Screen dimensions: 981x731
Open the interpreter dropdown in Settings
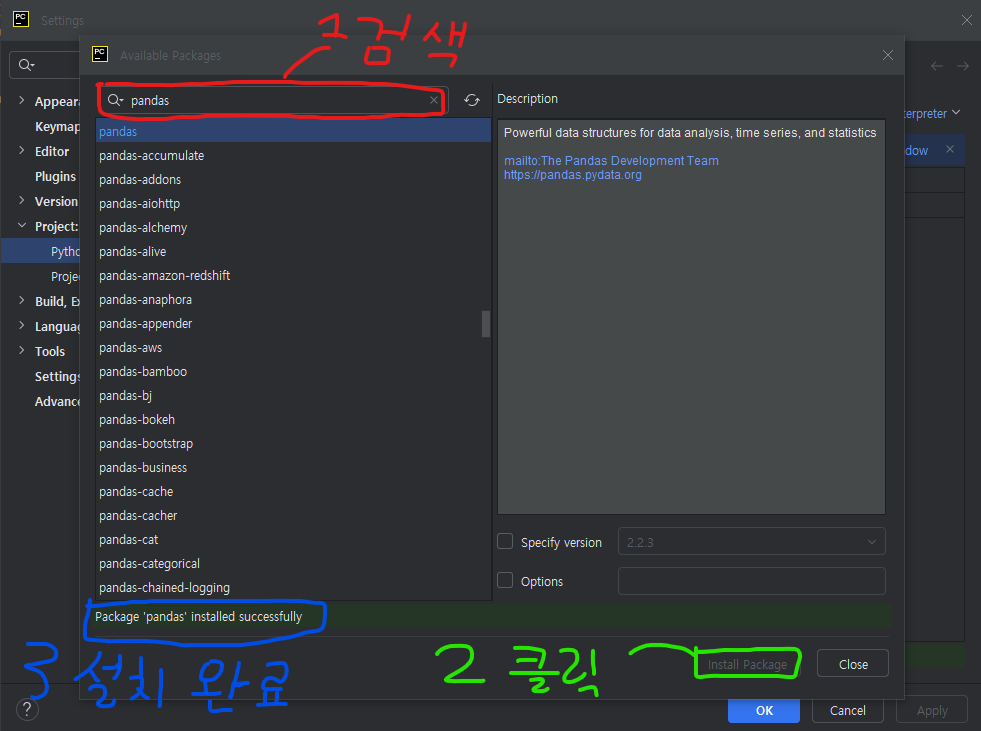pyautogui.click(x=956, y=113)
